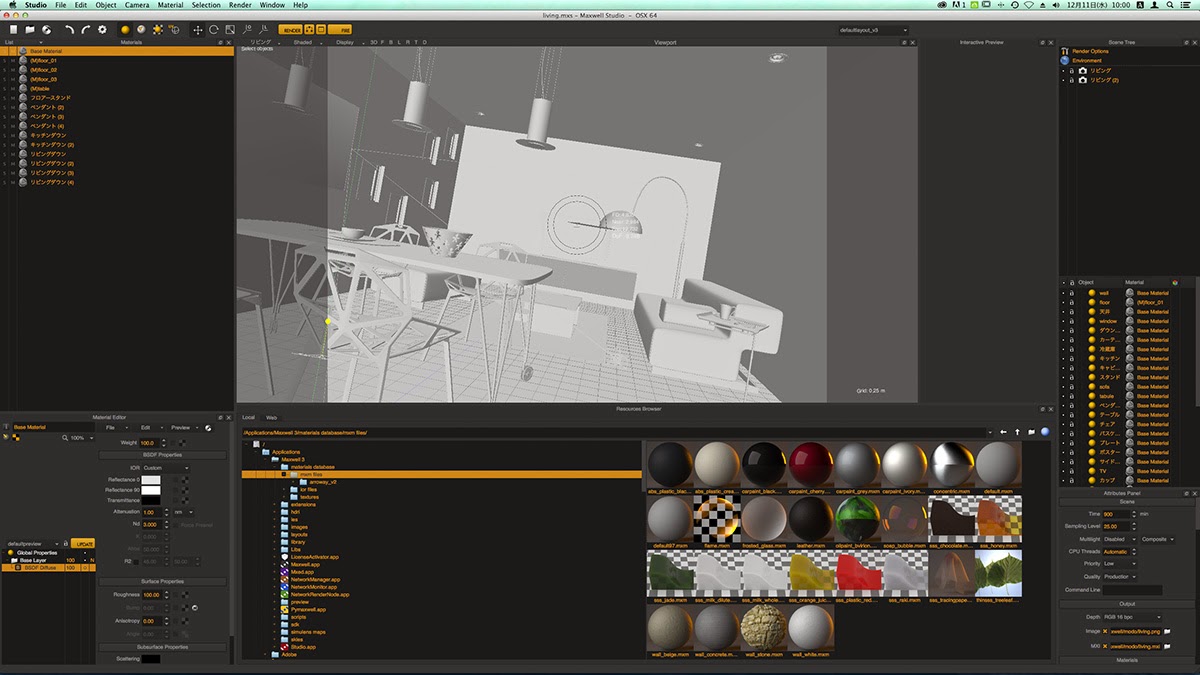This screenshot has height=675, width=1200.
Task: Click the Resources Browser back arrow icon
Action: pos(1003,432)
